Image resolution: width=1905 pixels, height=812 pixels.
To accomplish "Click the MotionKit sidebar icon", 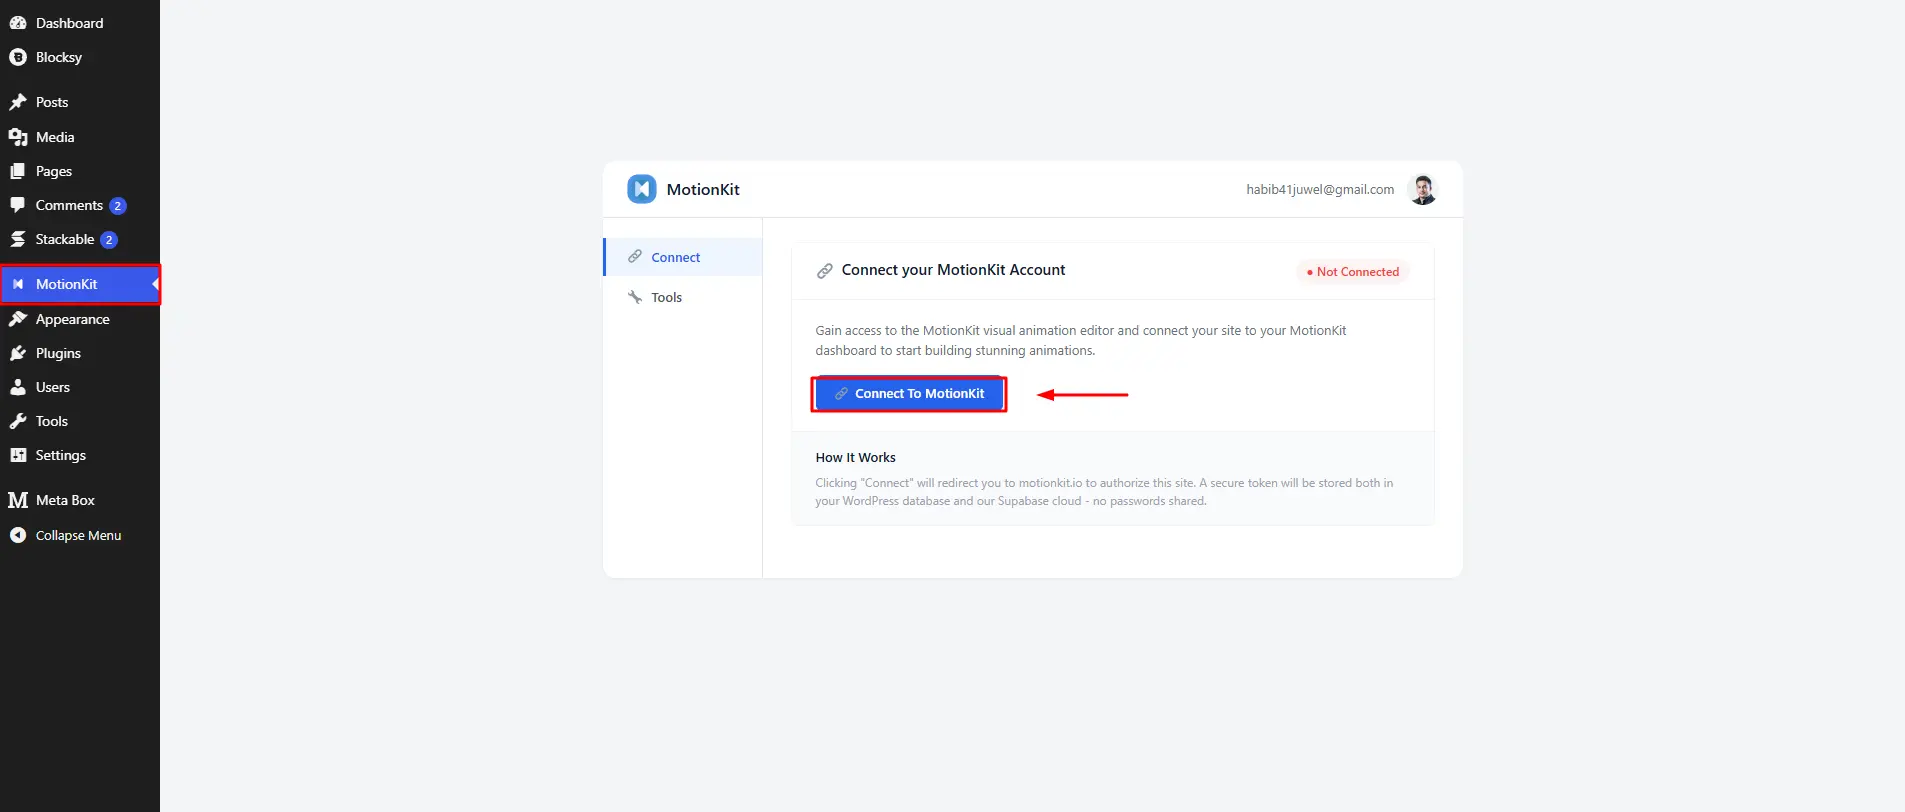I will pos(18,284).
